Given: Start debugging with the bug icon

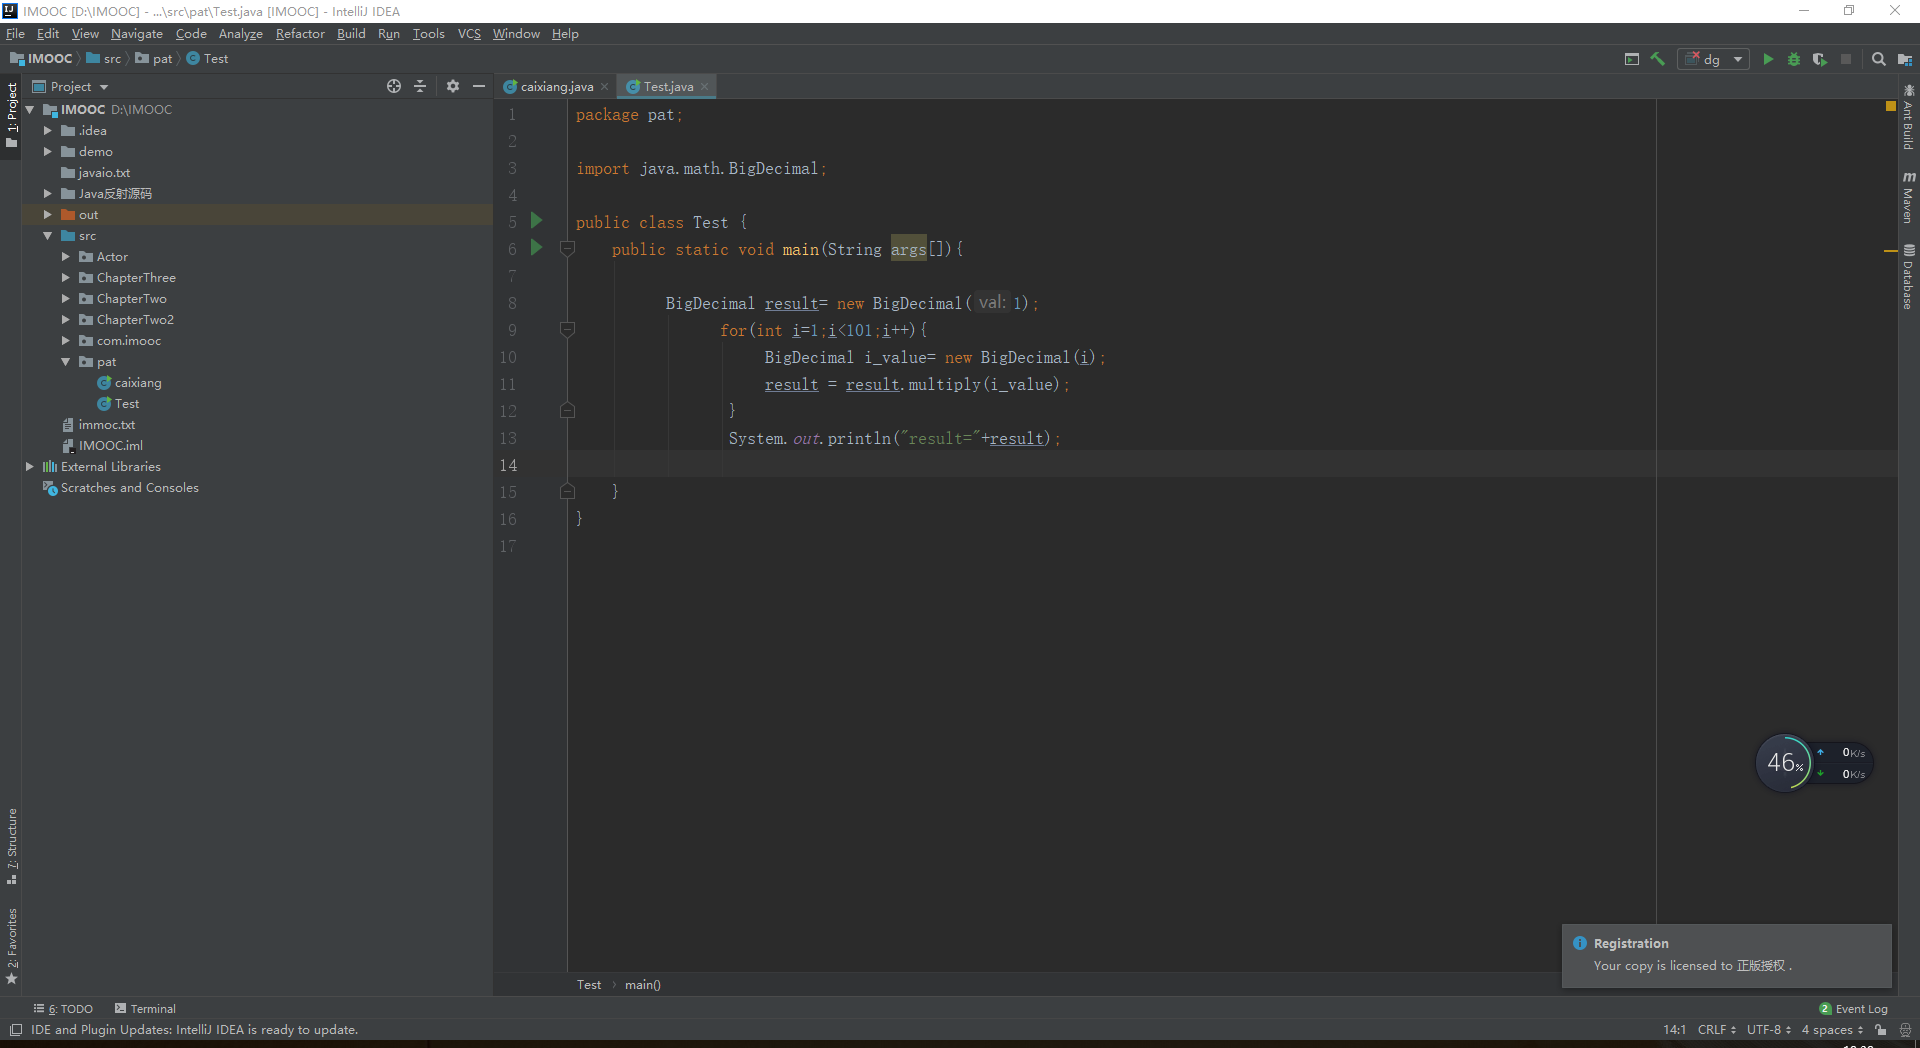Looking at the screenshot, I should pos(1794,59).
